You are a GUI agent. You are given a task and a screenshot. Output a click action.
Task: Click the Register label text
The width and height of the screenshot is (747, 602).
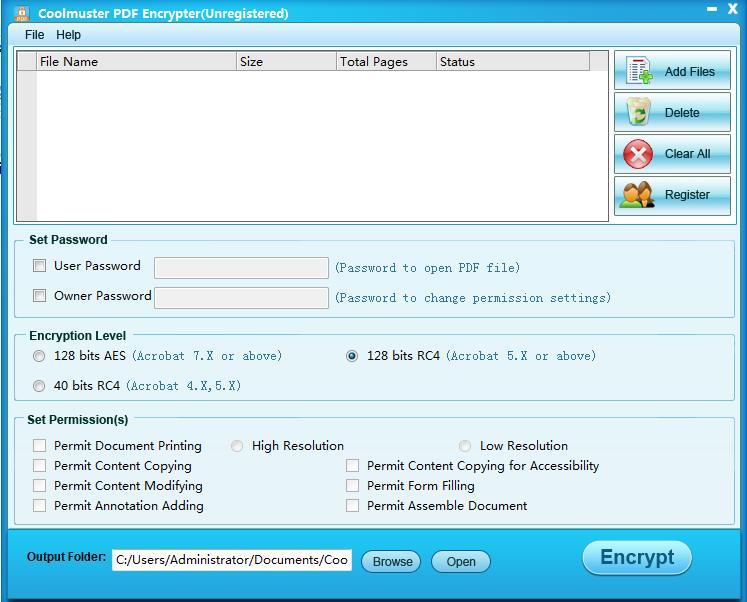[687, 195]
